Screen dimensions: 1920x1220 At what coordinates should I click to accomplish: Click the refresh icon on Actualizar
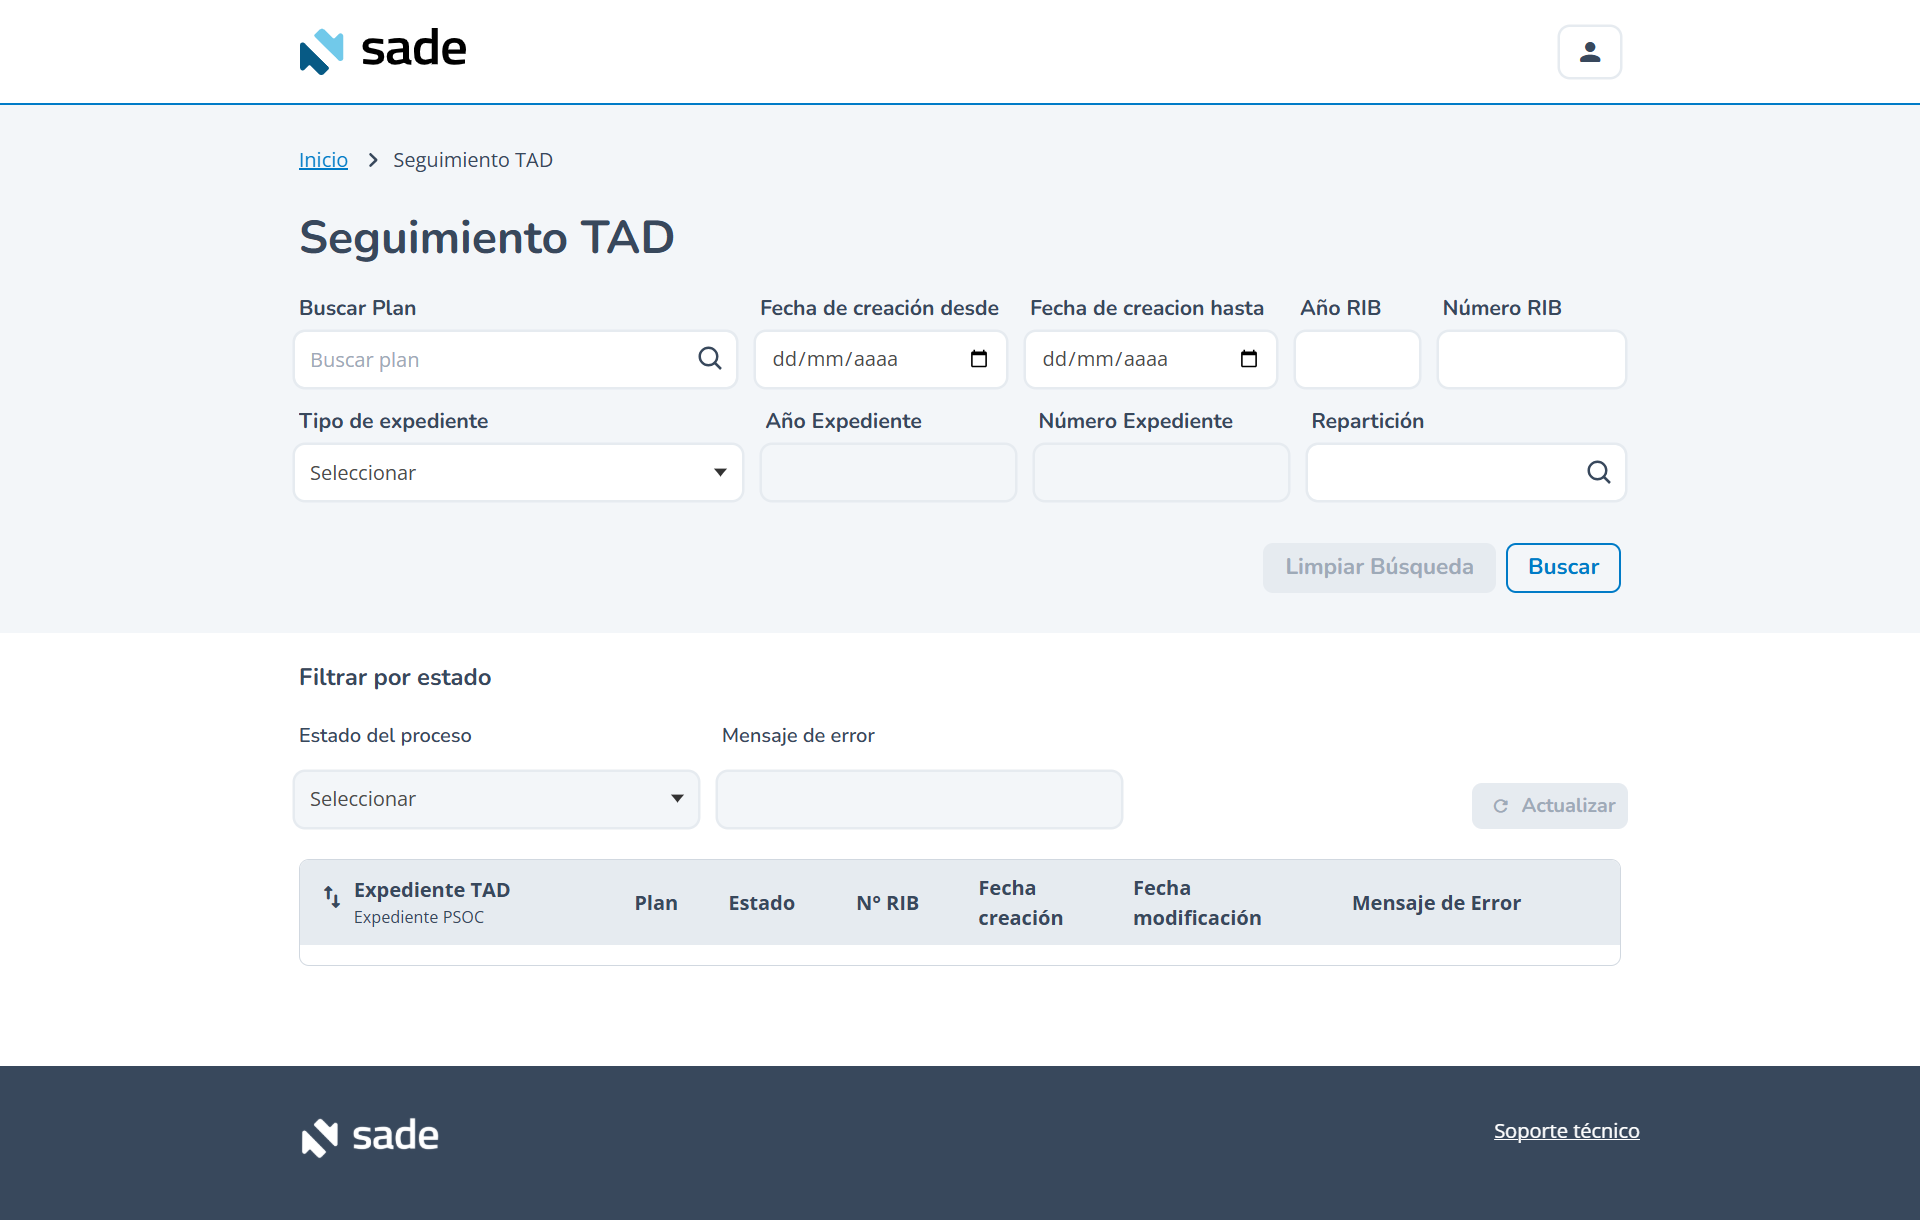pyautogui.click(x=1501, y=806)
